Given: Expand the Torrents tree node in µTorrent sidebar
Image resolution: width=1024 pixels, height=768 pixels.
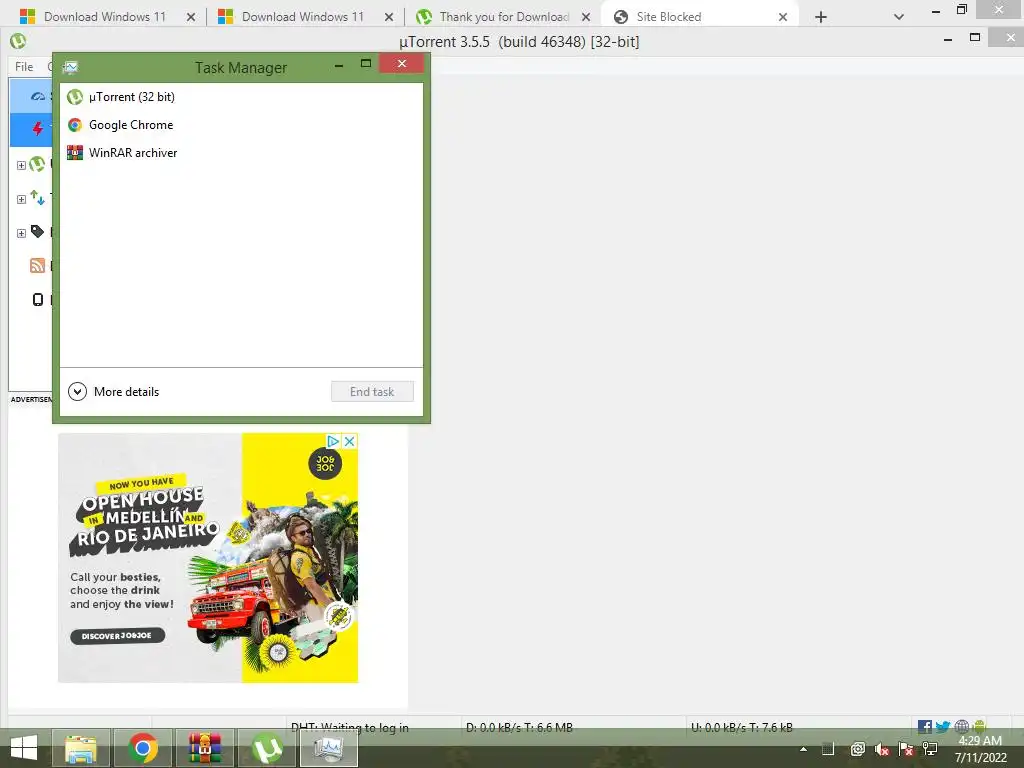Looking at the screenshot, I should [21, 165].
